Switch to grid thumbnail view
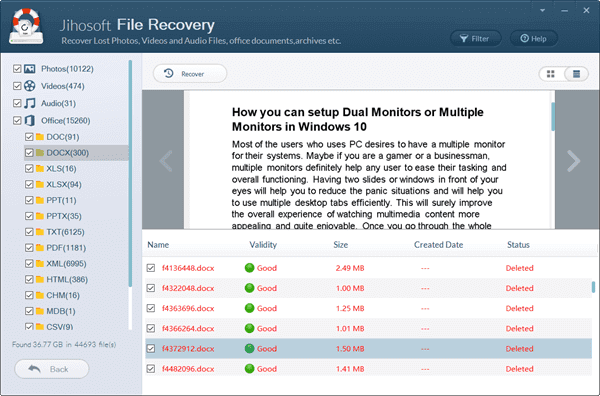Viewport: 600px width, 396px height. 551,74
